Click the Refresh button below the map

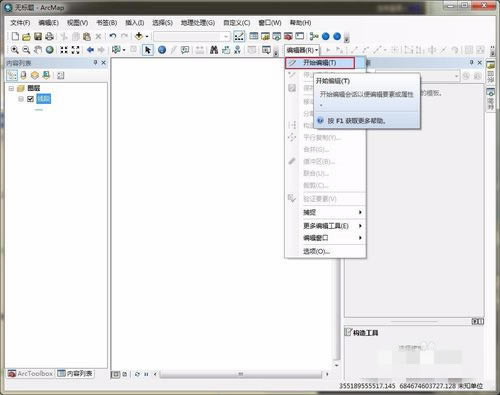[x=137, y=374]
